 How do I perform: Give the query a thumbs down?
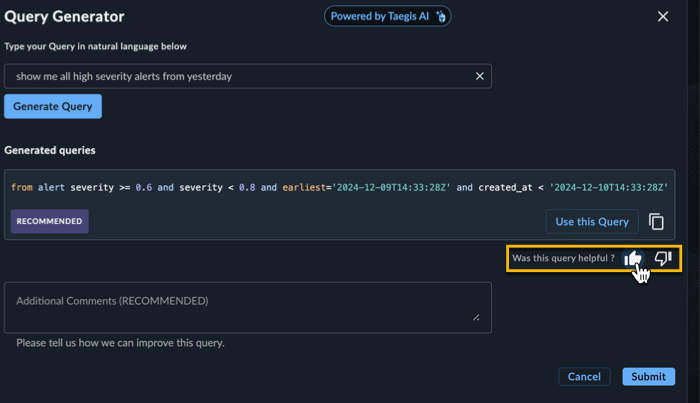[x=663, y=258]
